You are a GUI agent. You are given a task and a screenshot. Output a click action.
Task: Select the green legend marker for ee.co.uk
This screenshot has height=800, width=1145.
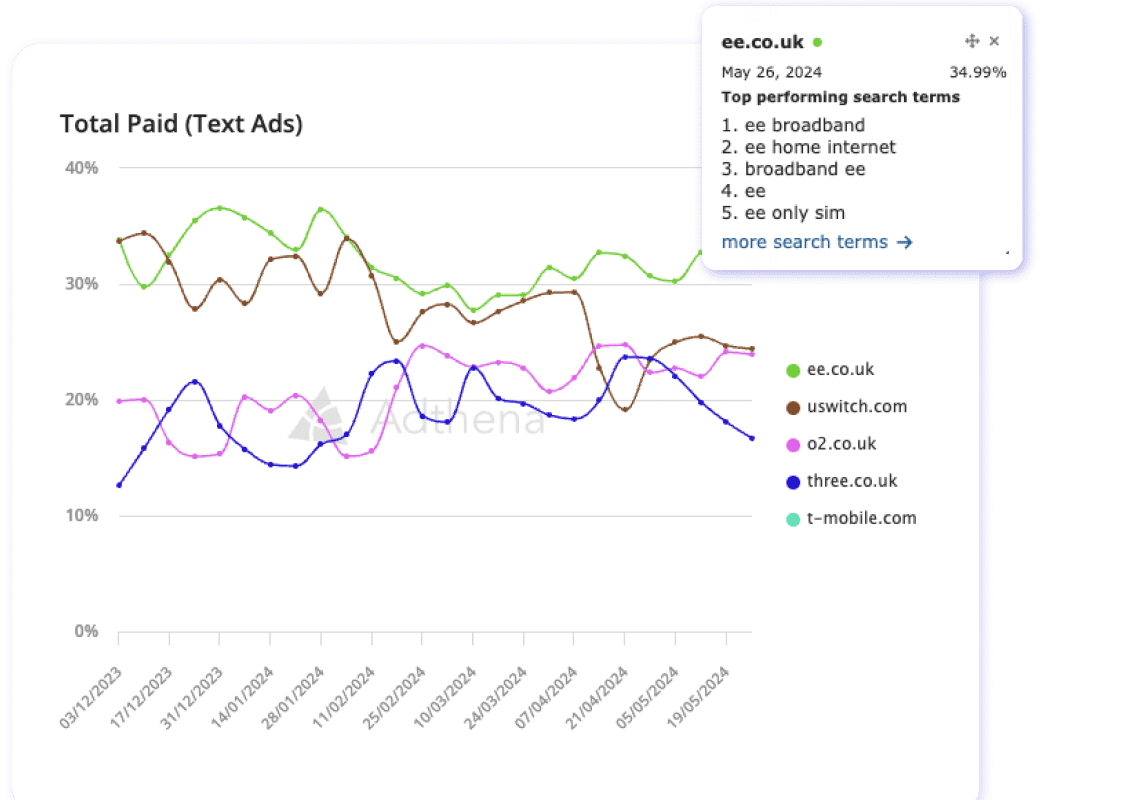click(x=795, y=369)
